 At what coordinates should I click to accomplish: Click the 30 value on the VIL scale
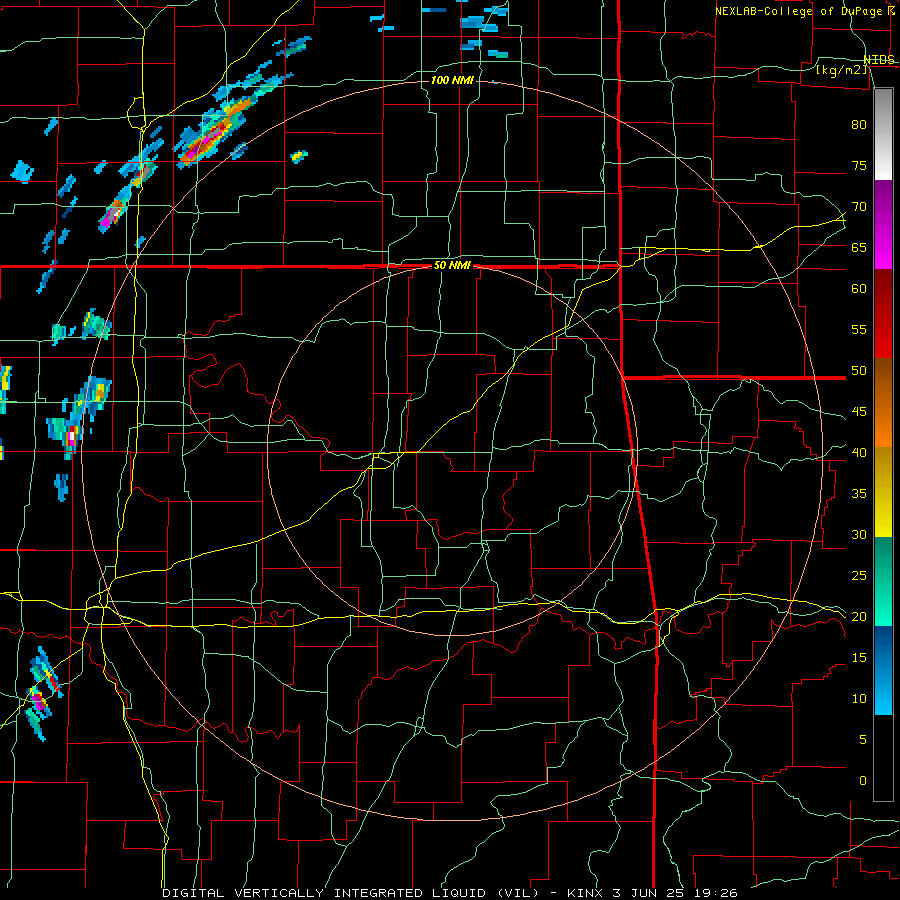pos(859,535)
